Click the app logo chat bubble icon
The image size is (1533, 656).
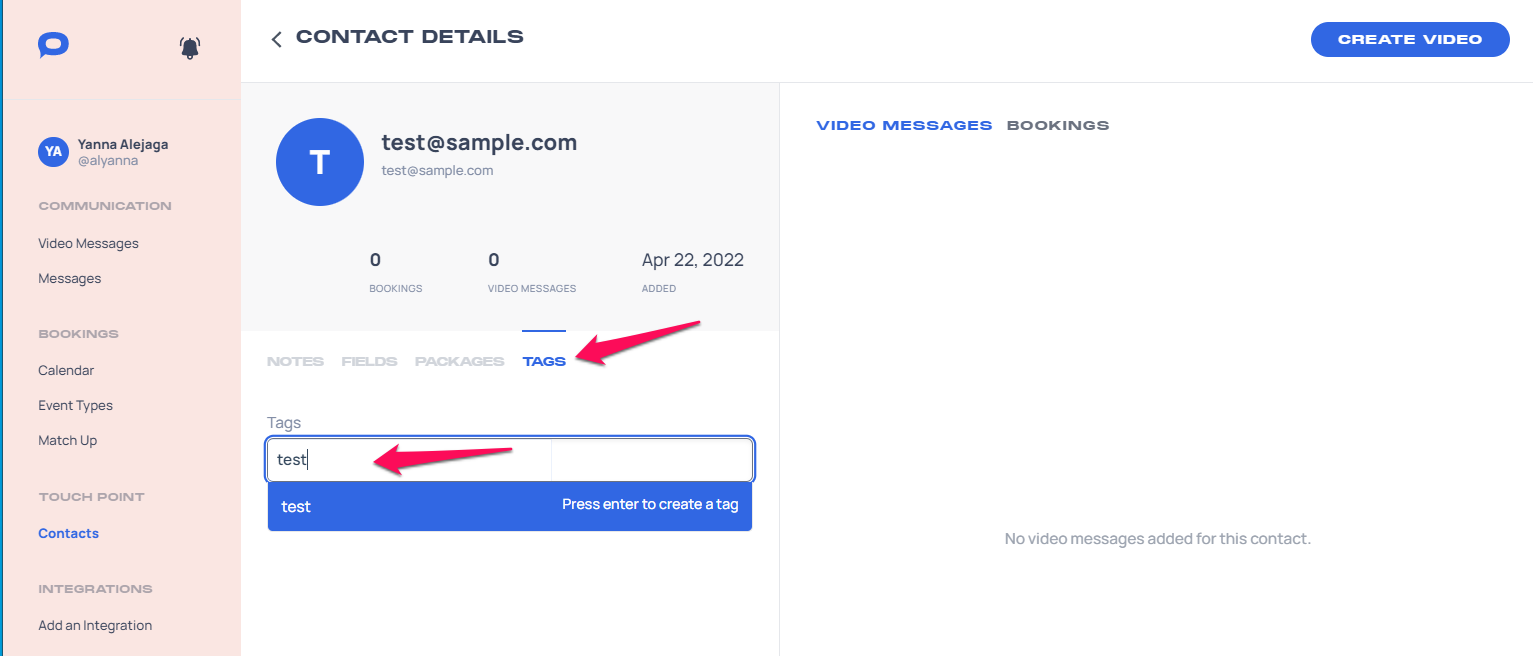(x=53, y=46)
